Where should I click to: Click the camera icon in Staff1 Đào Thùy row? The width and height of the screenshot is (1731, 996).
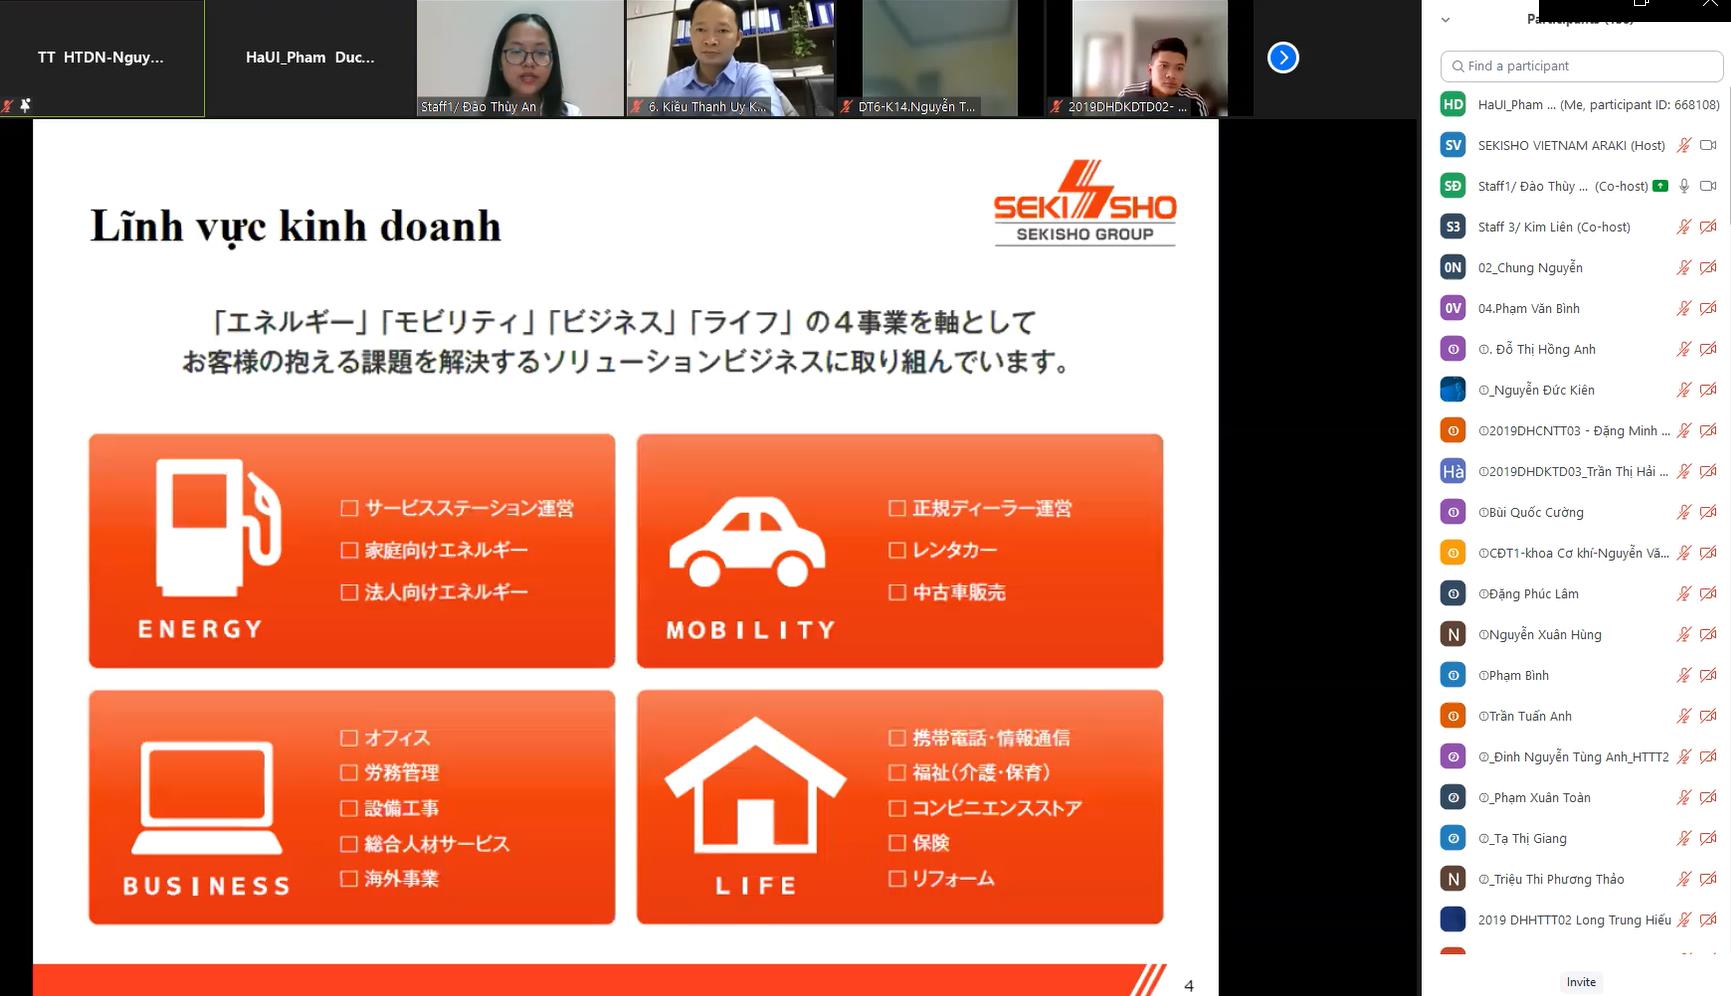click(1708, 186)
